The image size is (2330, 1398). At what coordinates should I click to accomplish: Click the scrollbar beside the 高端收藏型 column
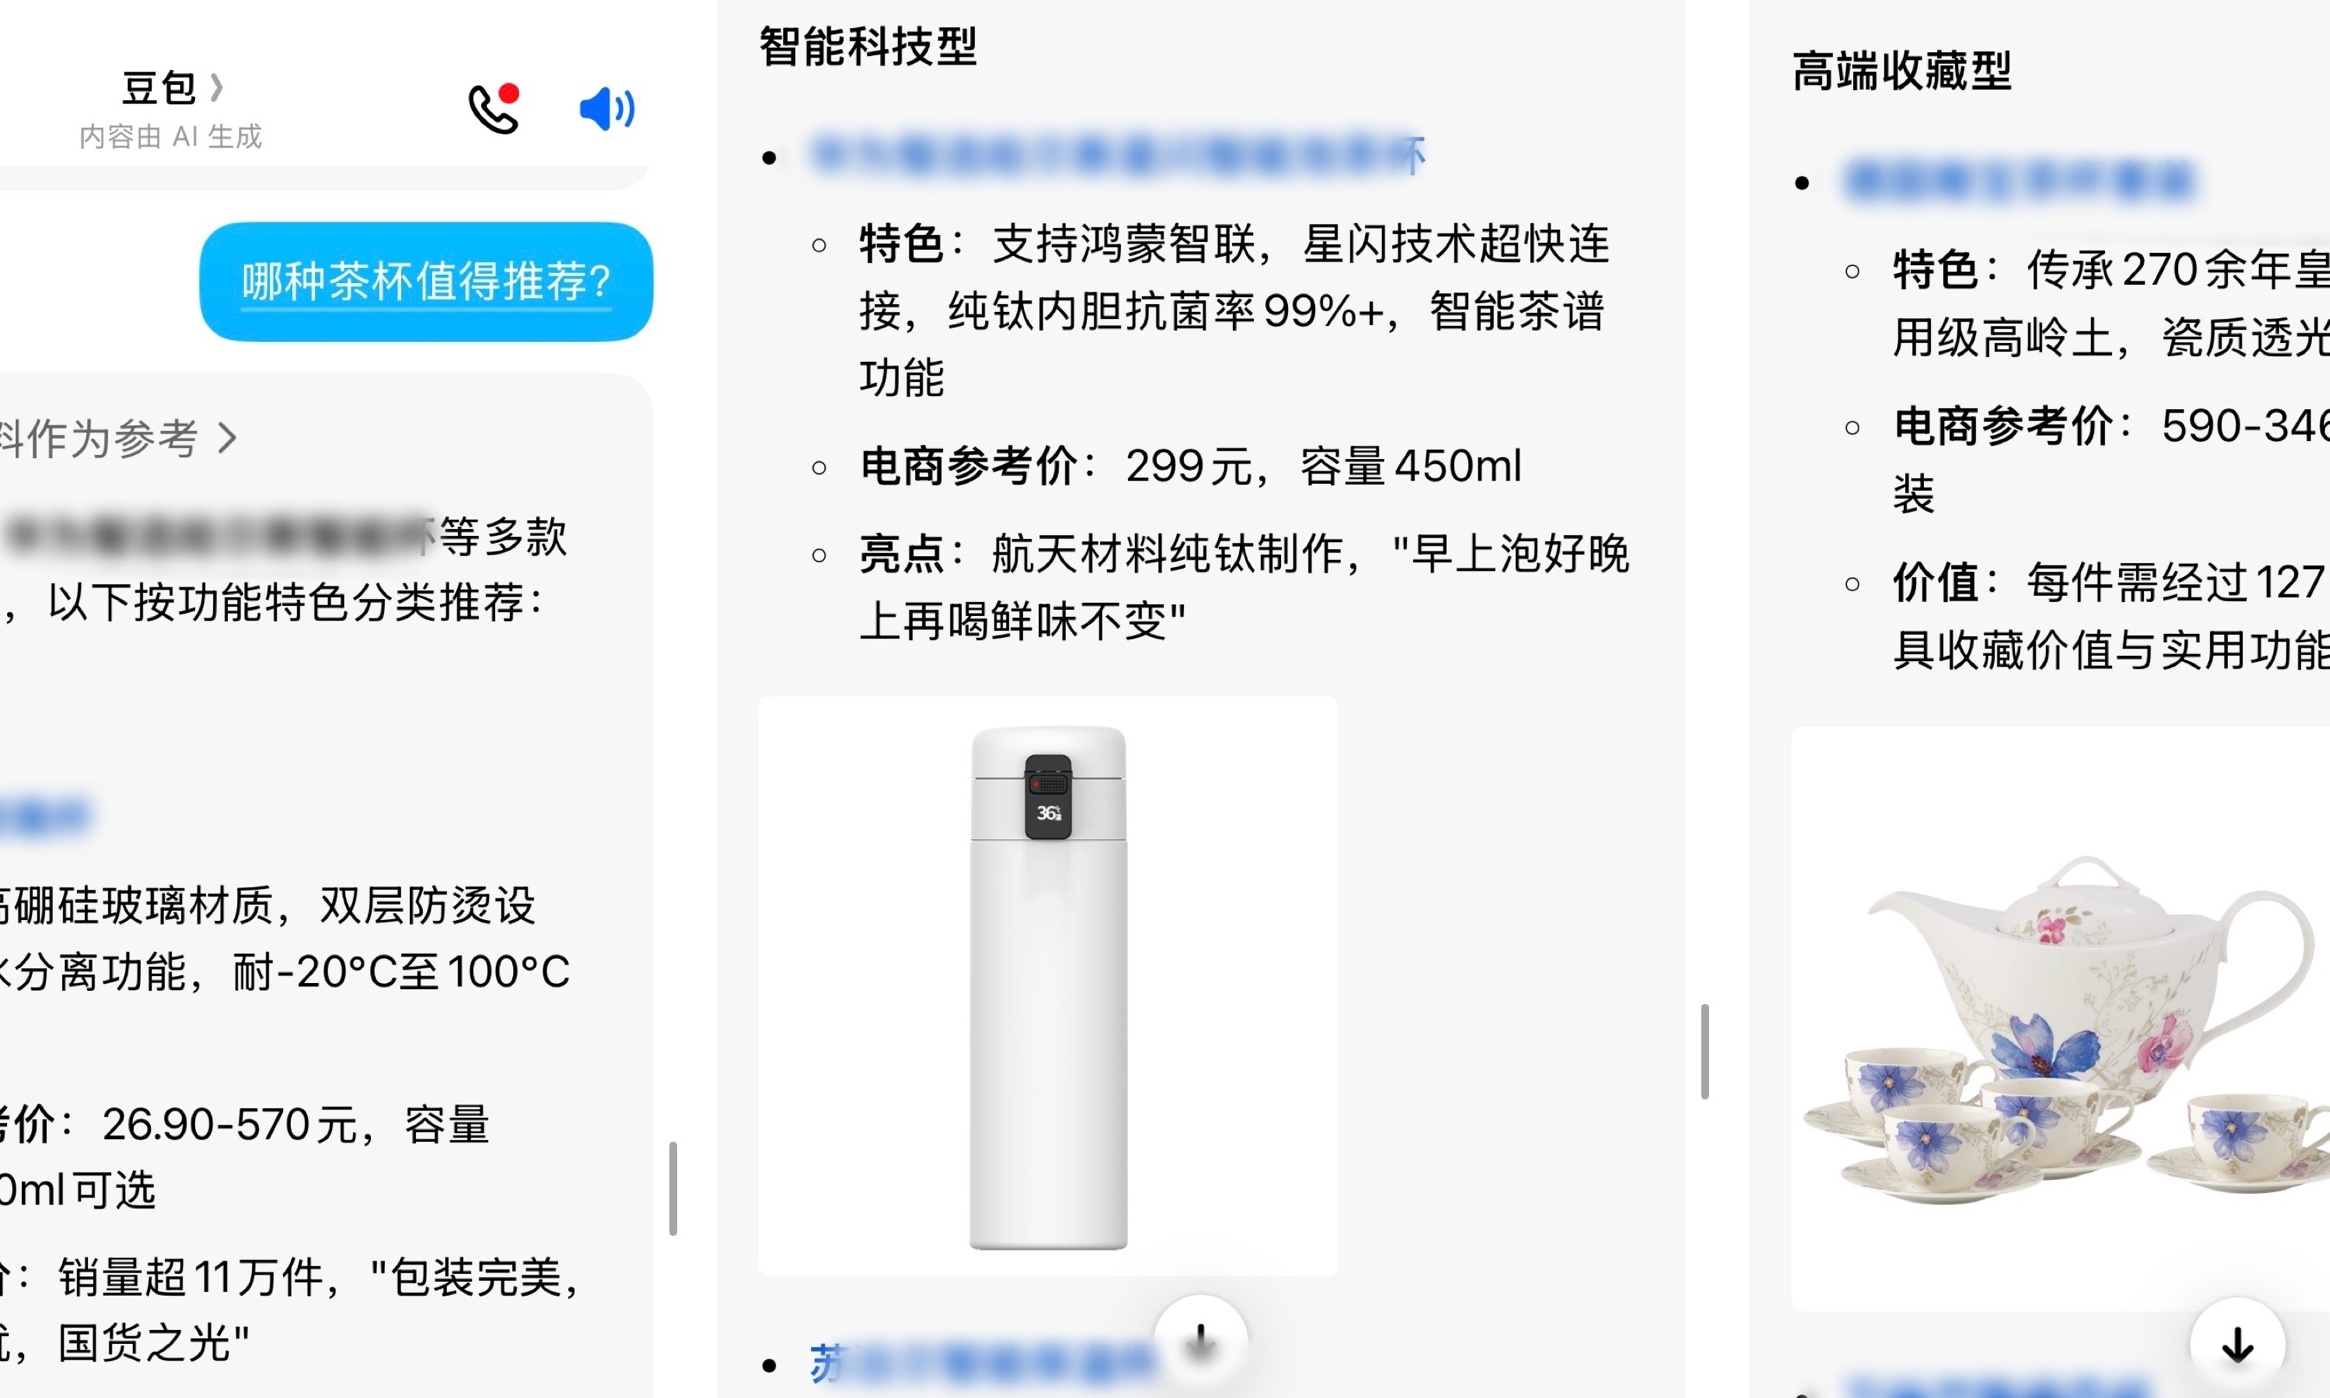click(1705, 1050)
